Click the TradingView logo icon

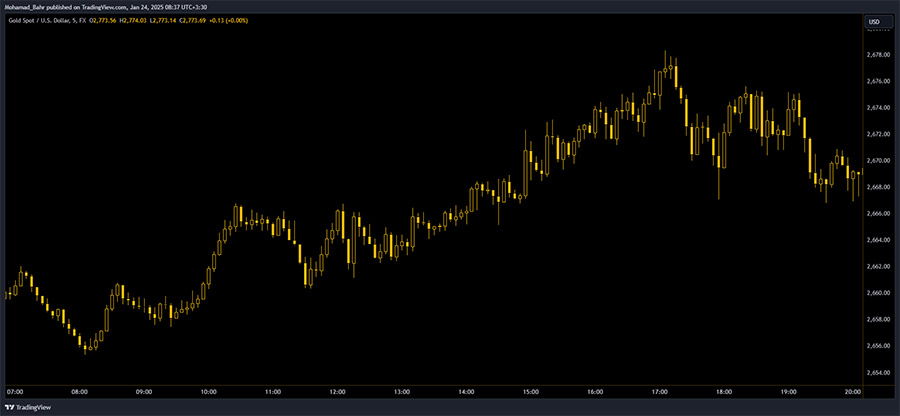[x=11, y=407]
